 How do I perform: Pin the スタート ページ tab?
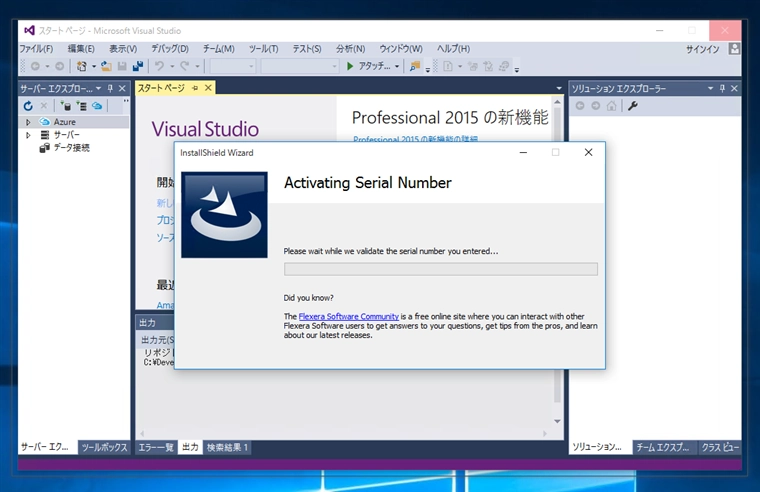pos(195,88)
